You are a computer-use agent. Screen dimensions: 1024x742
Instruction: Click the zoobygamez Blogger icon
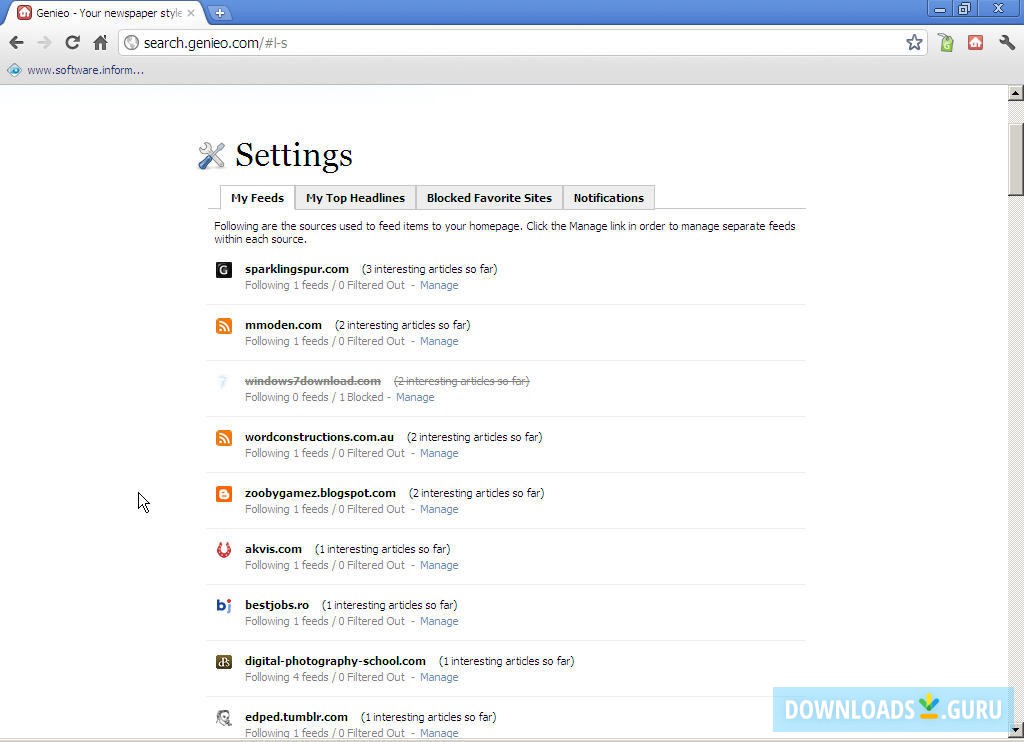pos(224,494)
